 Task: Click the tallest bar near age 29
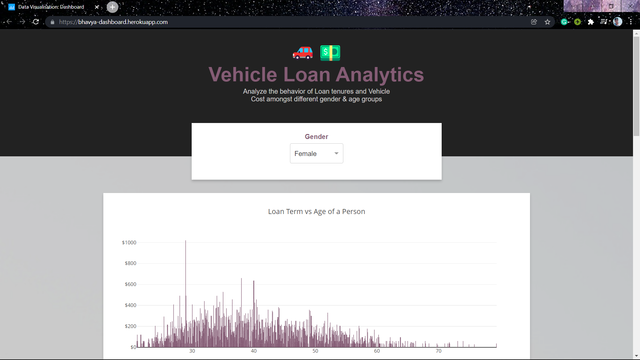186,294
